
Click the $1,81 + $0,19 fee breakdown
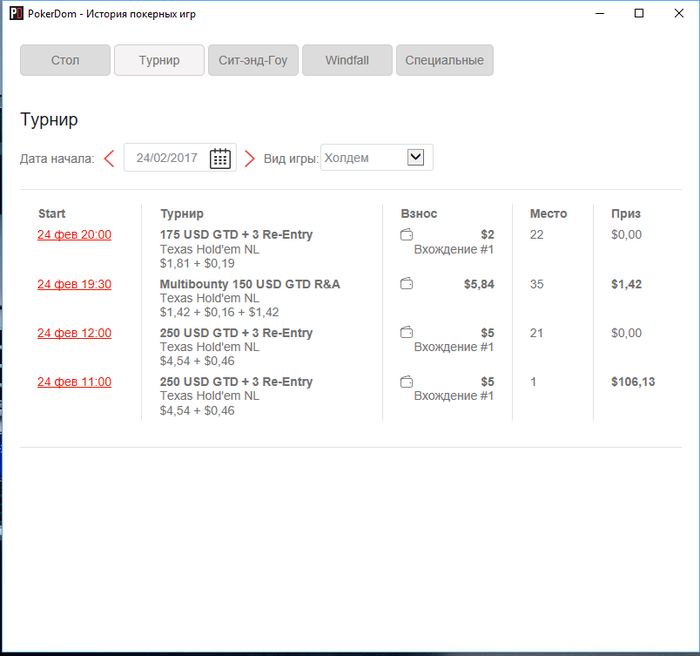point(197,263)
